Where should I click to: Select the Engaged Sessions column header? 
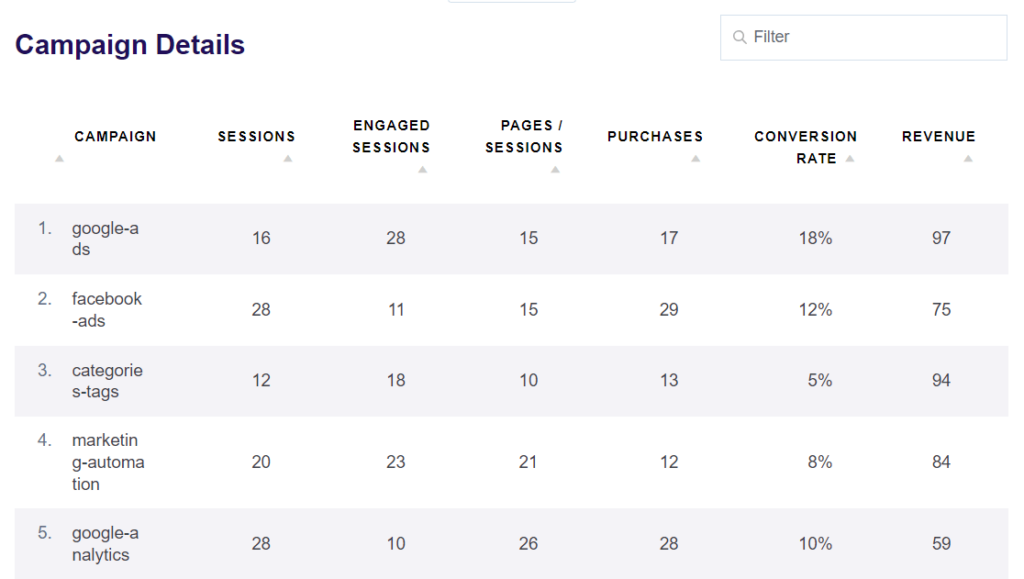[391, 137]
